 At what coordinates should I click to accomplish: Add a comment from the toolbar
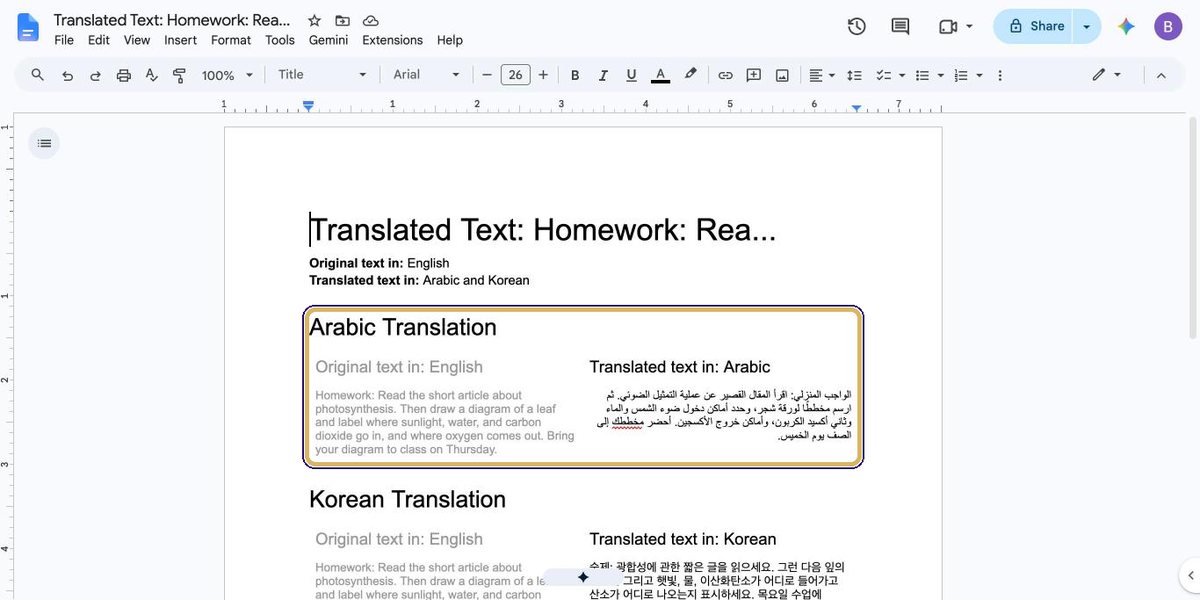(754, 75)
